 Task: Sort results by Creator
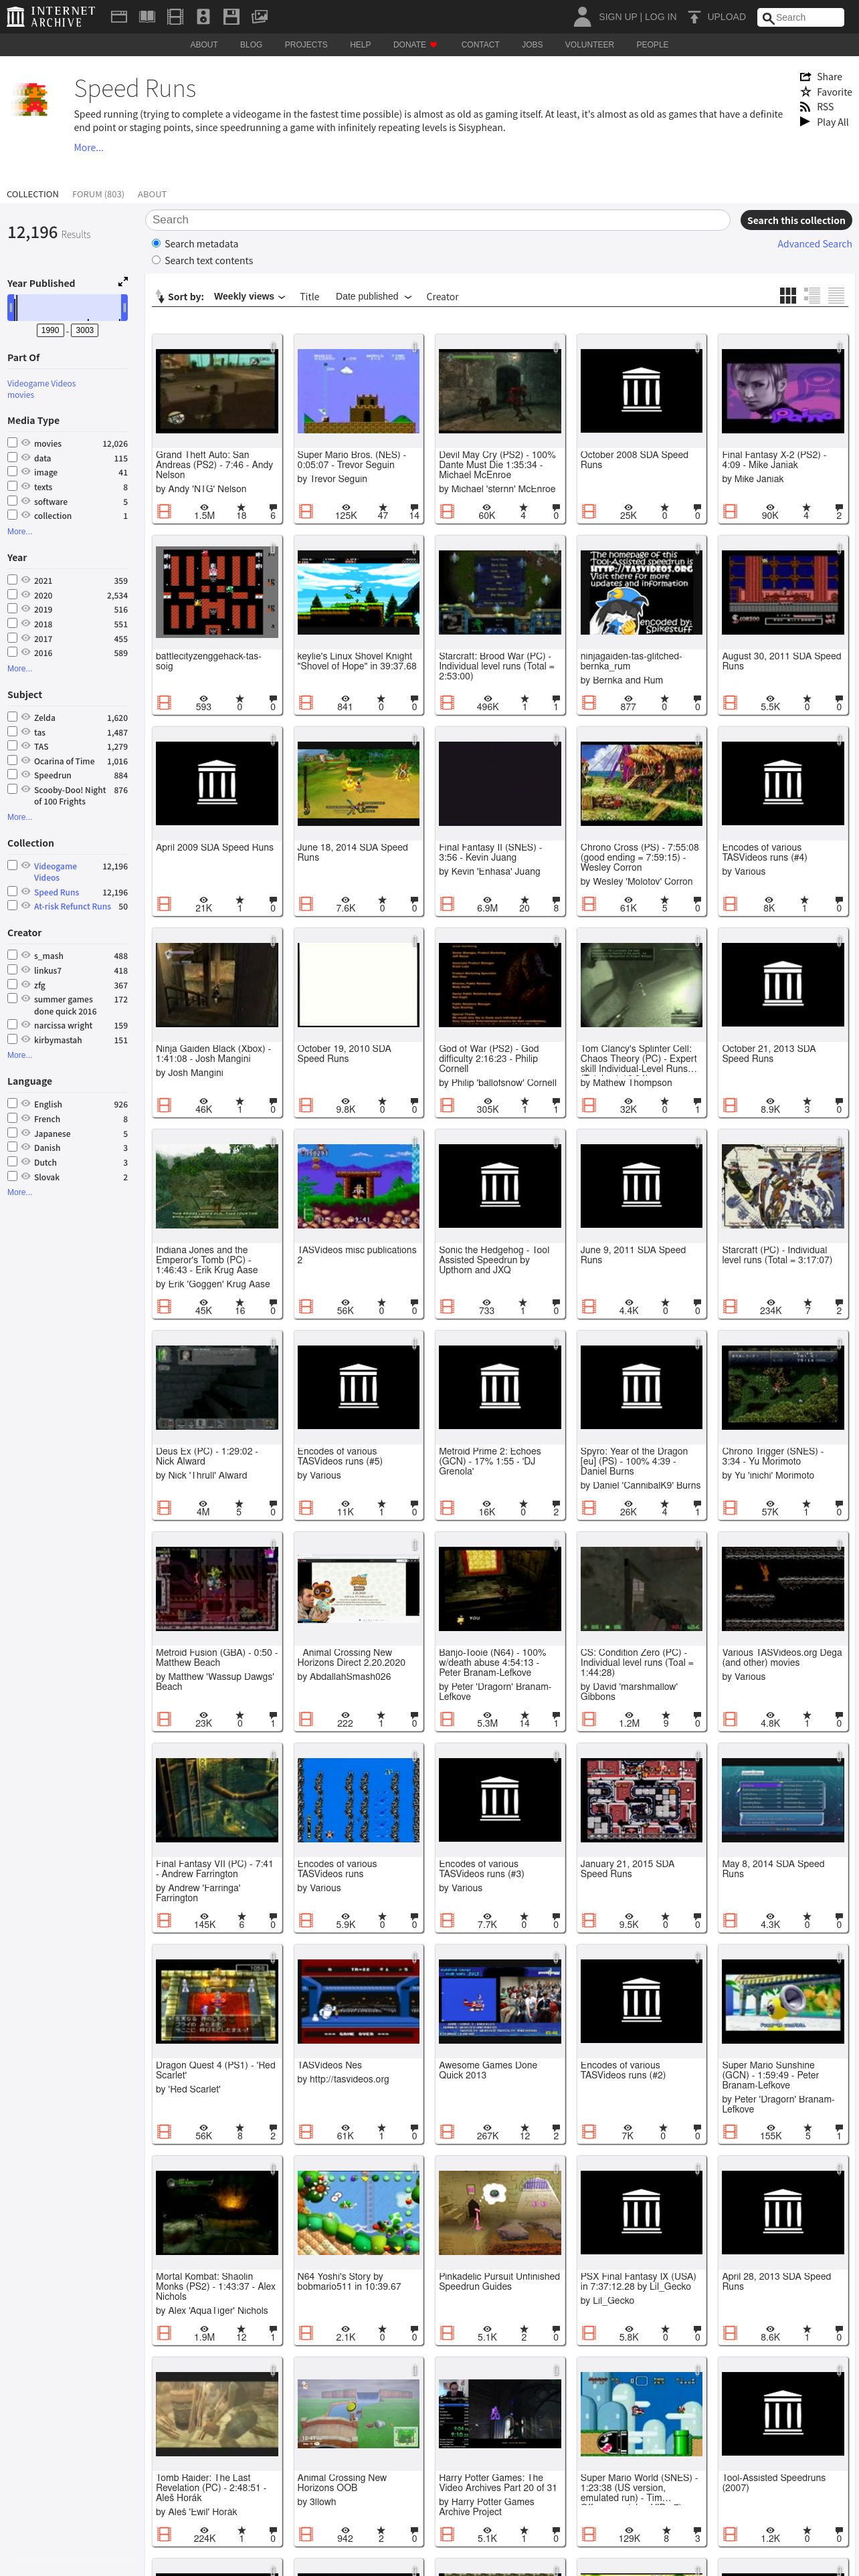[442, 297]
